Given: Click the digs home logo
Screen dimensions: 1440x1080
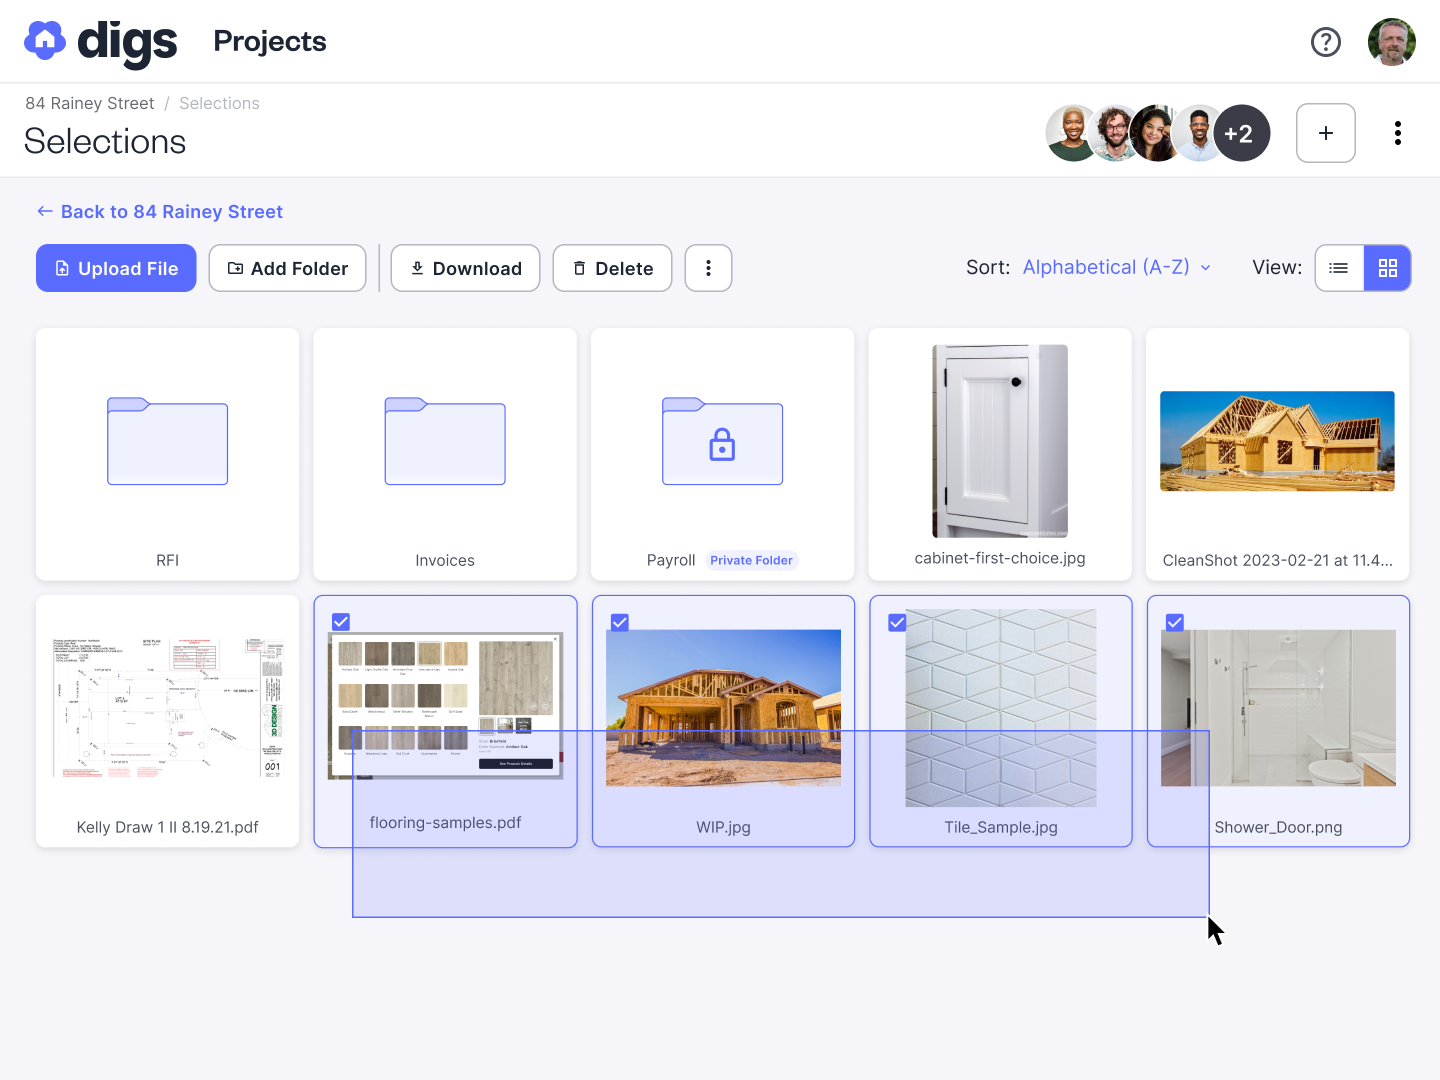Looking at the screenshot, I should (100, 41).
